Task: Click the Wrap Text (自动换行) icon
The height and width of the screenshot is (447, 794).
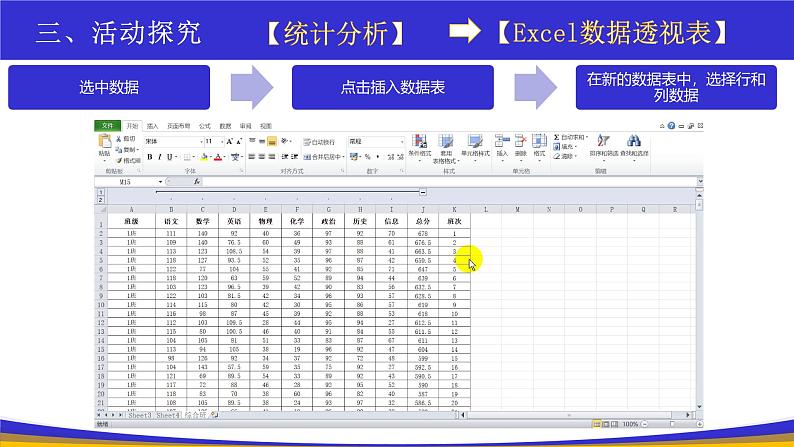Action: [307, 142]
